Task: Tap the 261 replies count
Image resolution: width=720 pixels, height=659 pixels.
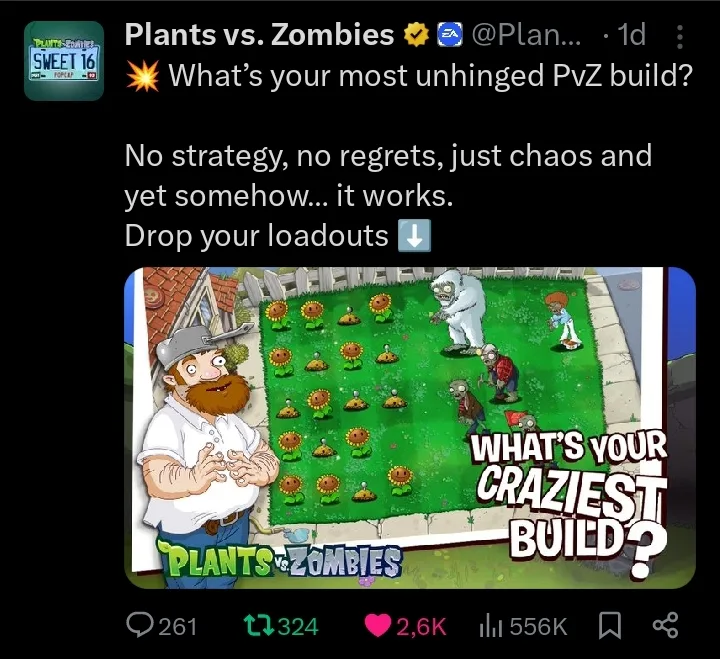Action: (x=177, y=627)
